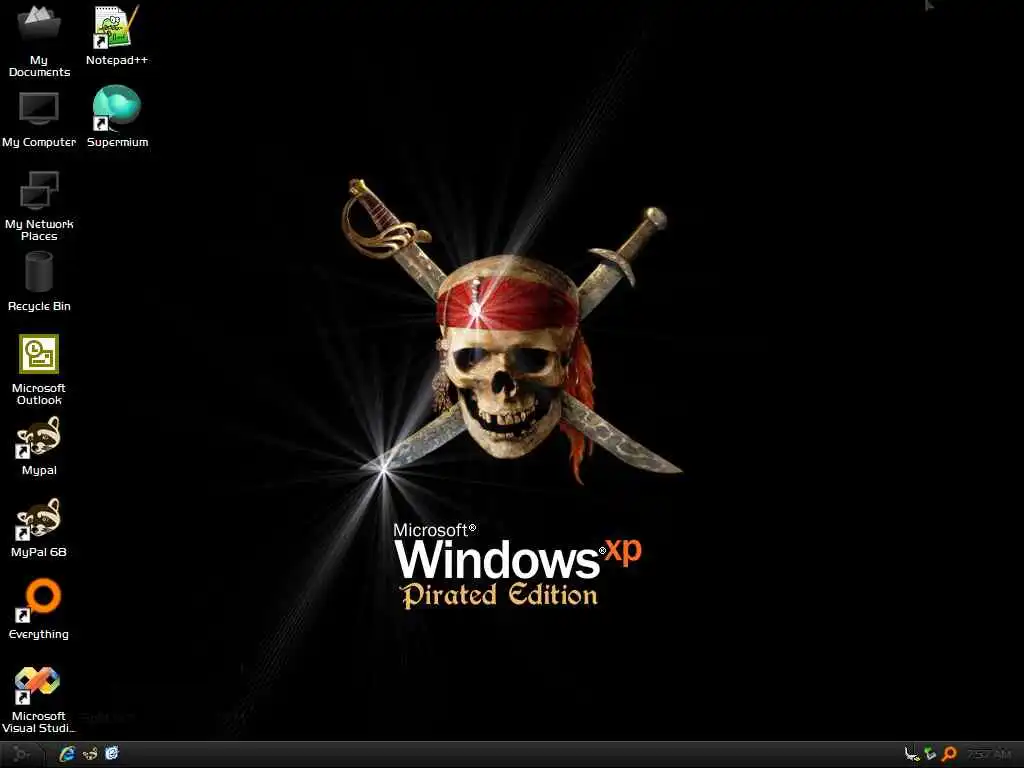Select the Mypal browser shortcut
This screenshot has height=768, width=1024.
pos(39,447)
